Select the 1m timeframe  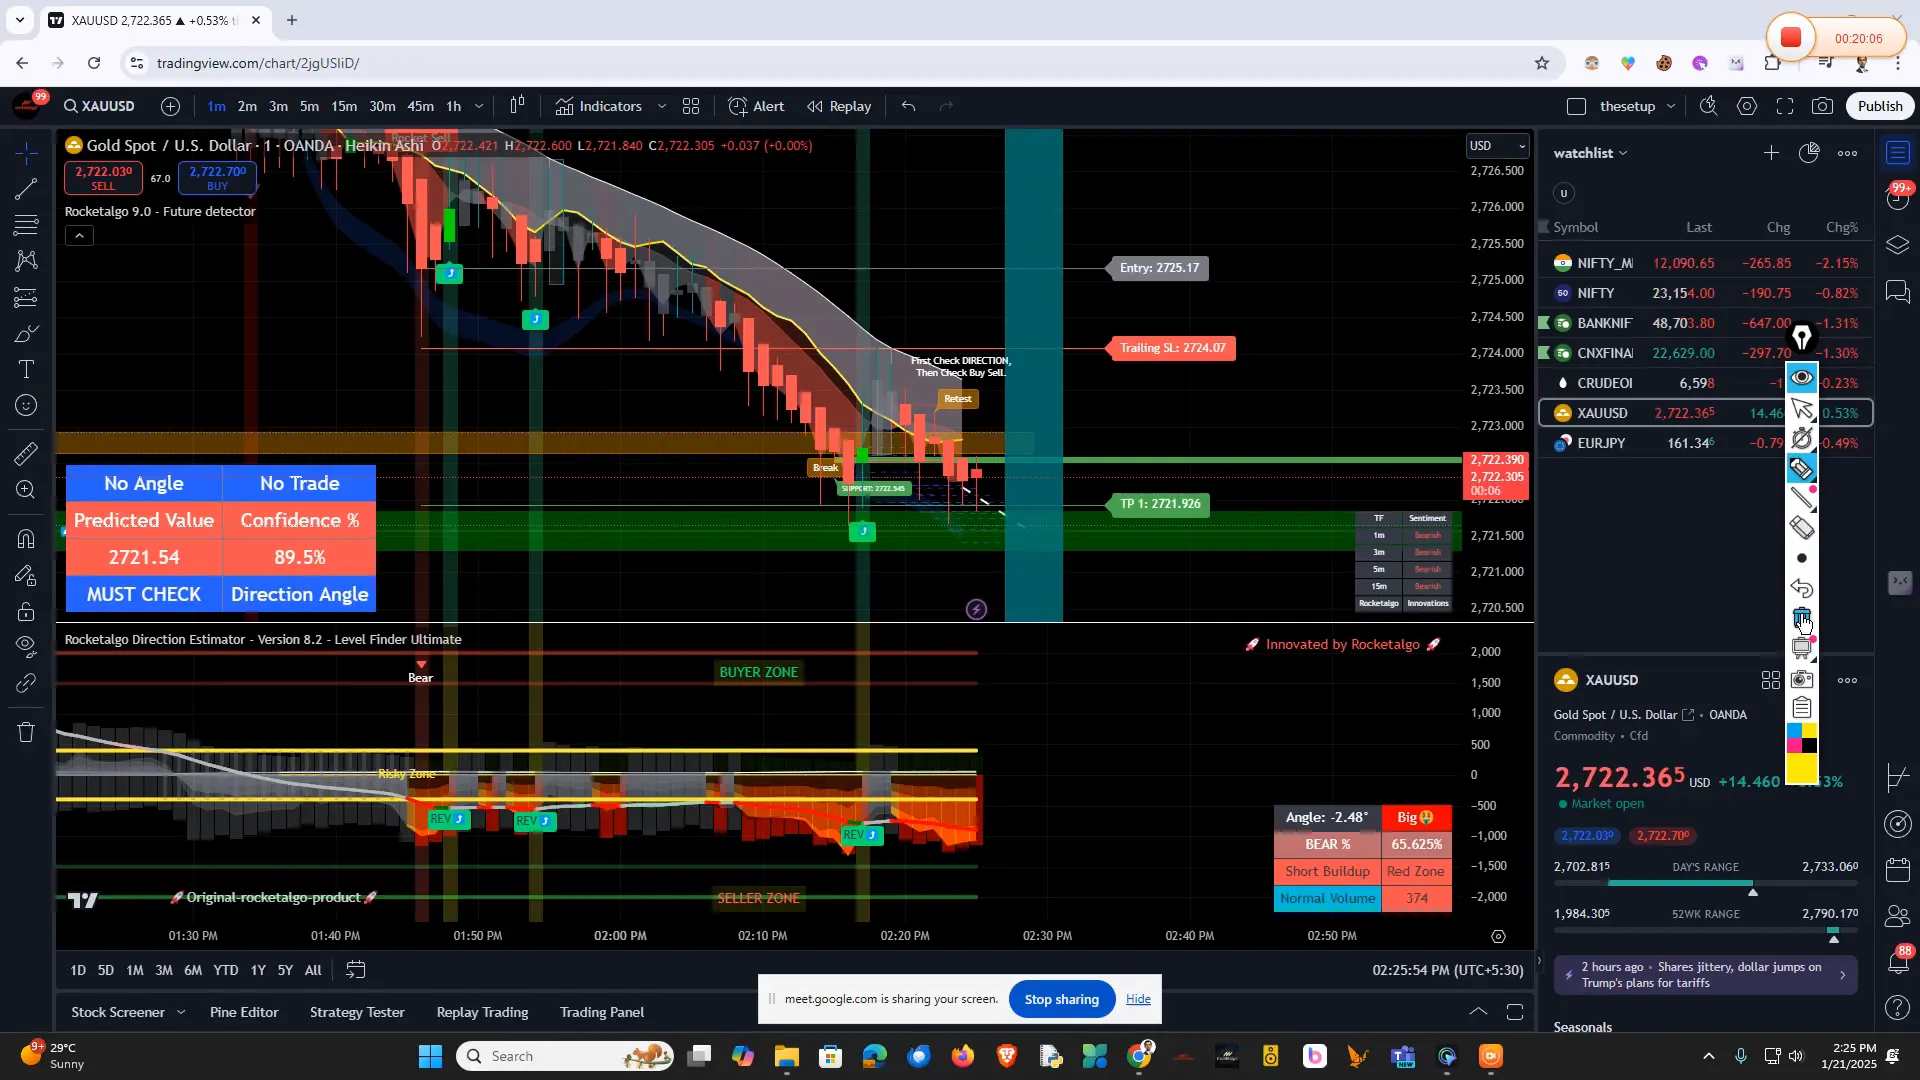pyautogui.click(x=217, y=106)
